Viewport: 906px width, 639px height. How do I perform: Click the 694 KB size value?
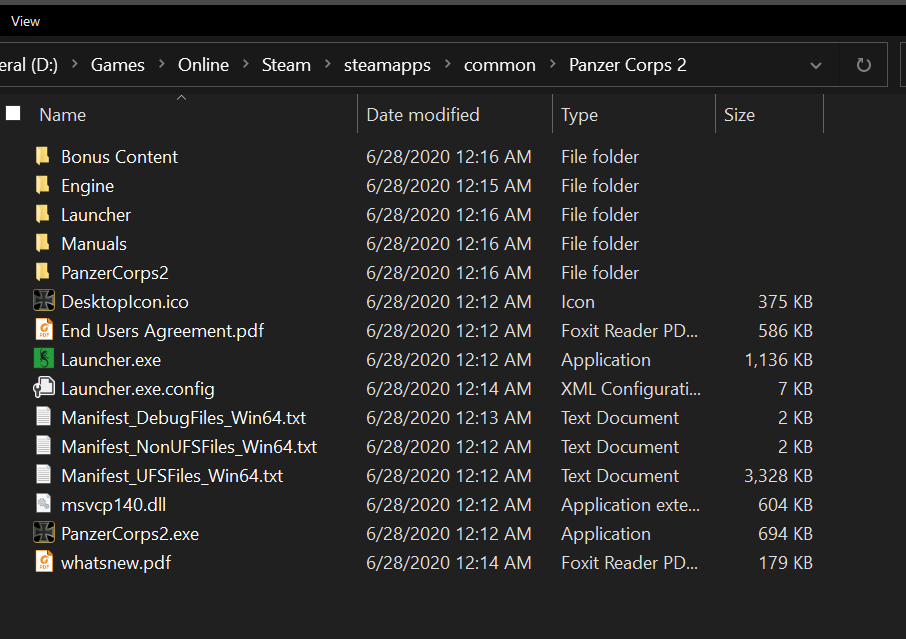(x=785, y=533)
